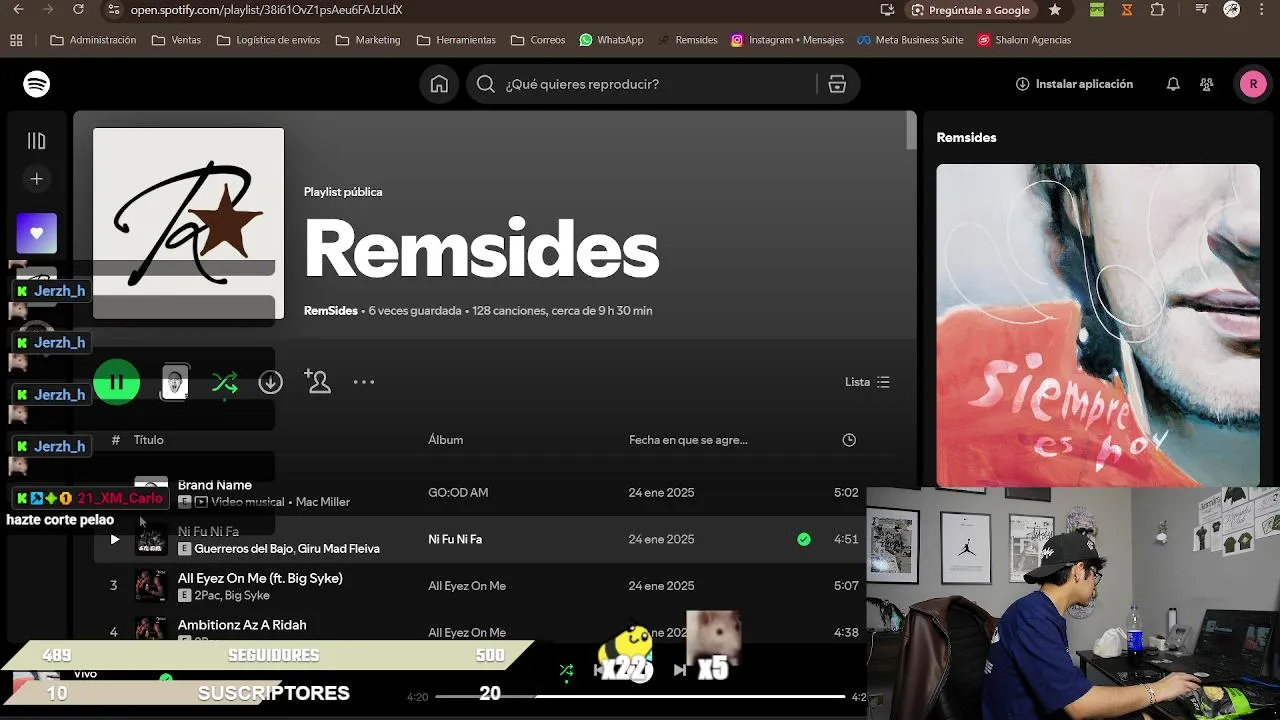This screenshot has width=1280, height=720.
Task: Pause playback with green button
Action: [x=117, y=382]
